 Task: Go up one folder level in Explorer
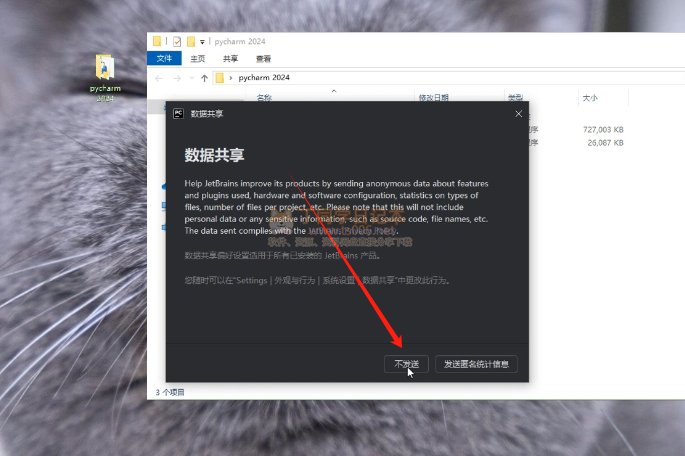click(204, 78)
